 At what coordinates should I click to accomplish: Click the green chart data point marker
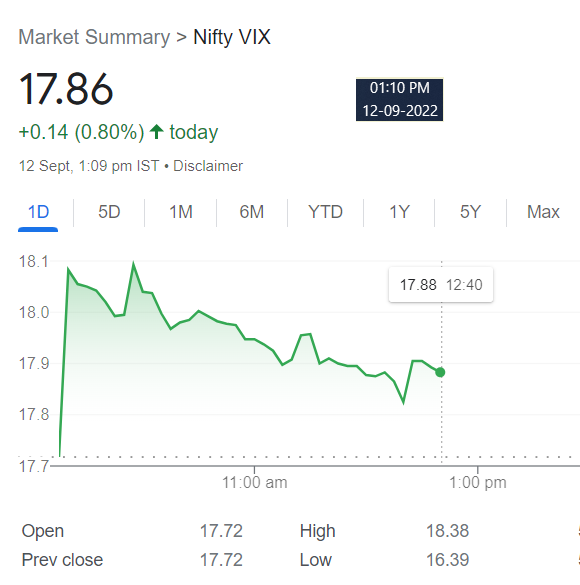(x=440, y=372)
